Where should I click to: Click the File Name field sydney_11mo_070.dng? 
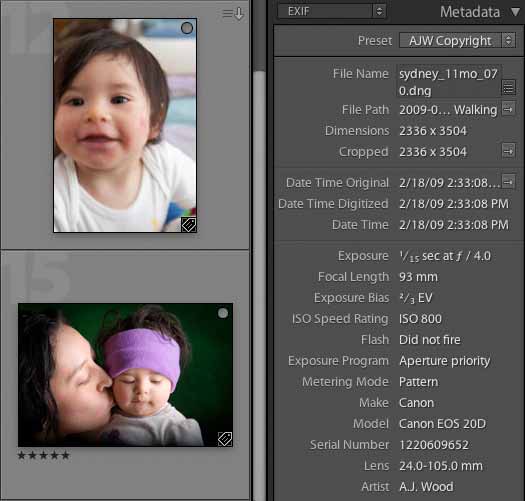449,82
